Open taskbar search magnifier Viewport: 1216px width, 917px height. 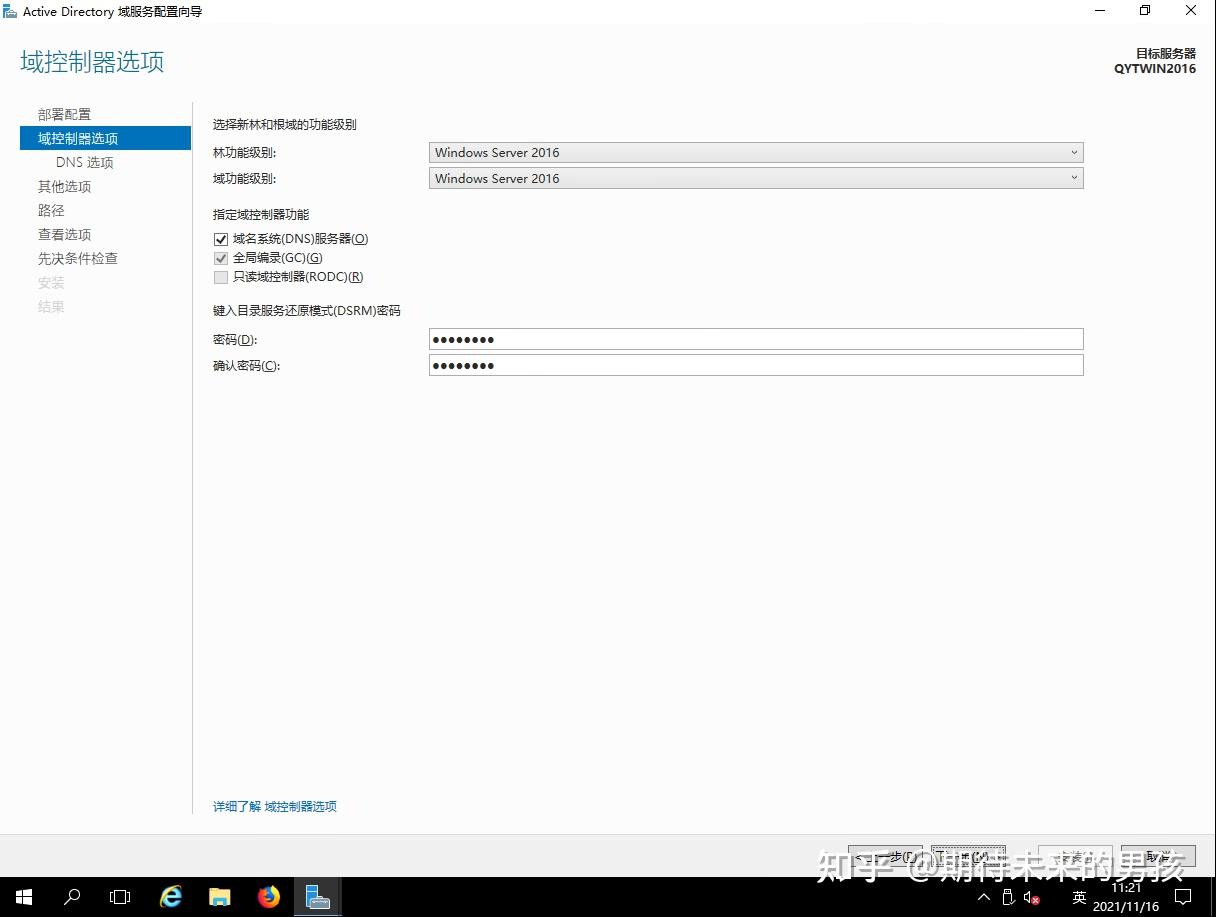coord(72,897)
